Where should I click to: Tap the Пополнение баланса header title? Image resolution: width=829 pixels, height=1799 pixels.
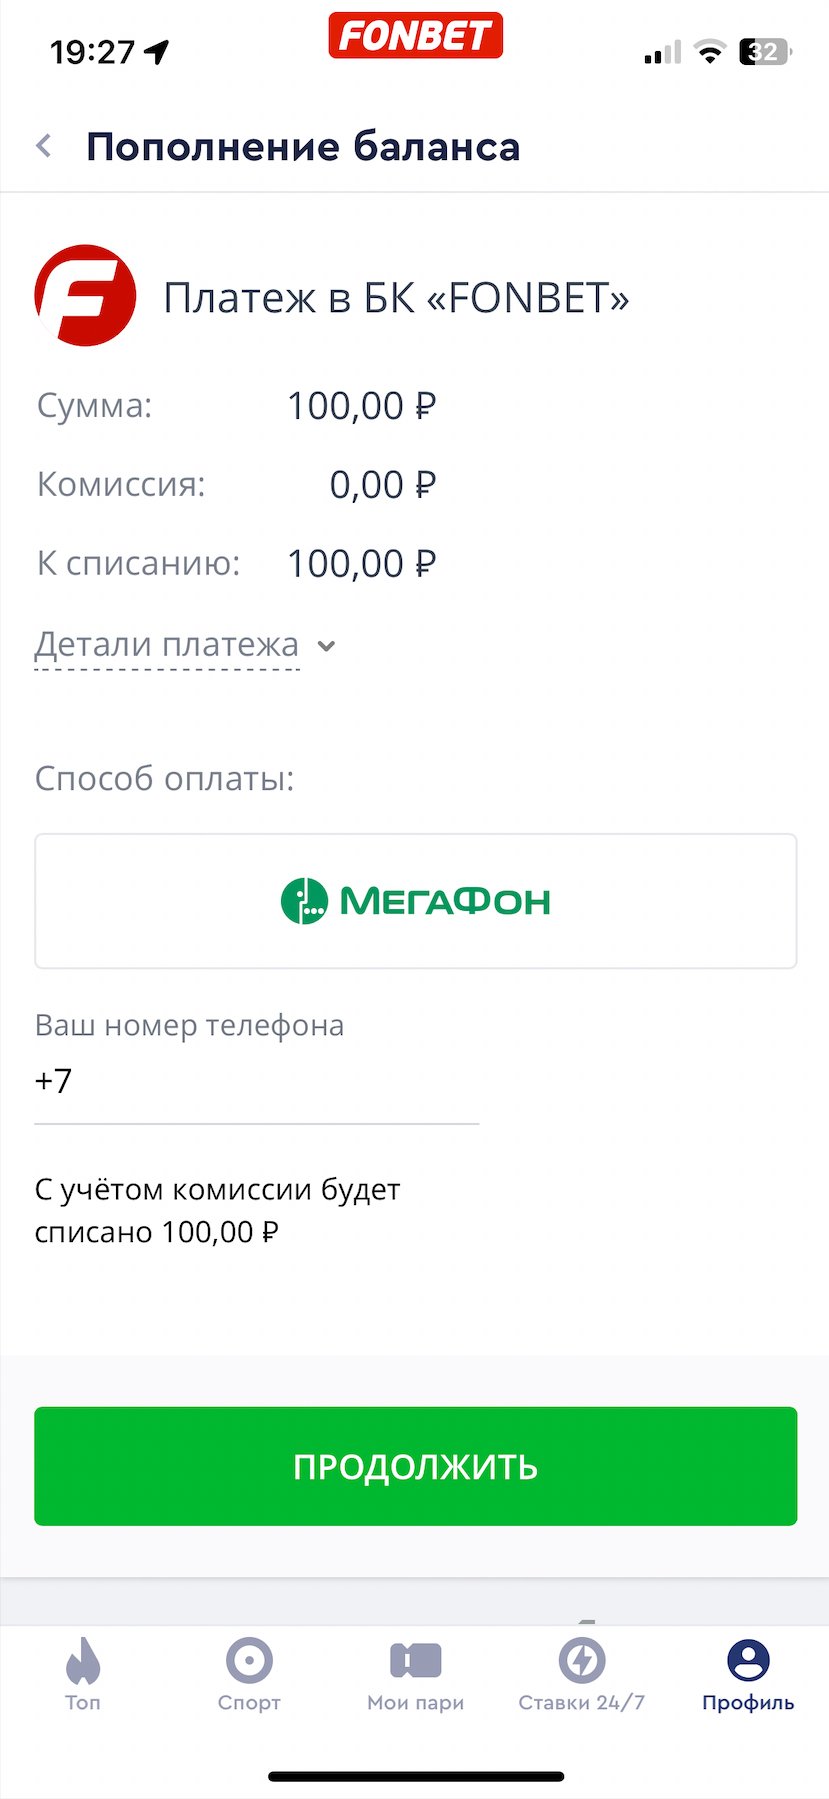(303, 147)
